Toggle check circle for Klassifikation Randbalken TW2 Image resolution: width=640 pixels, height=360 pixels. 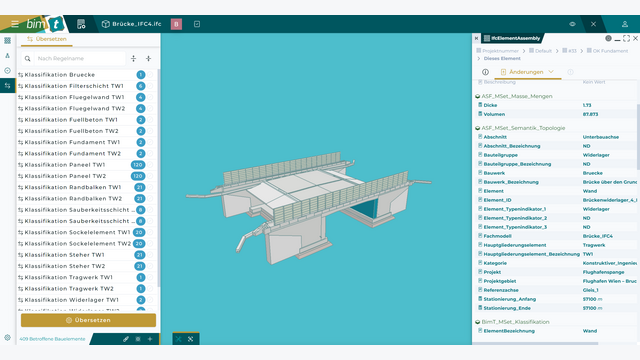(x=150, y=199)
